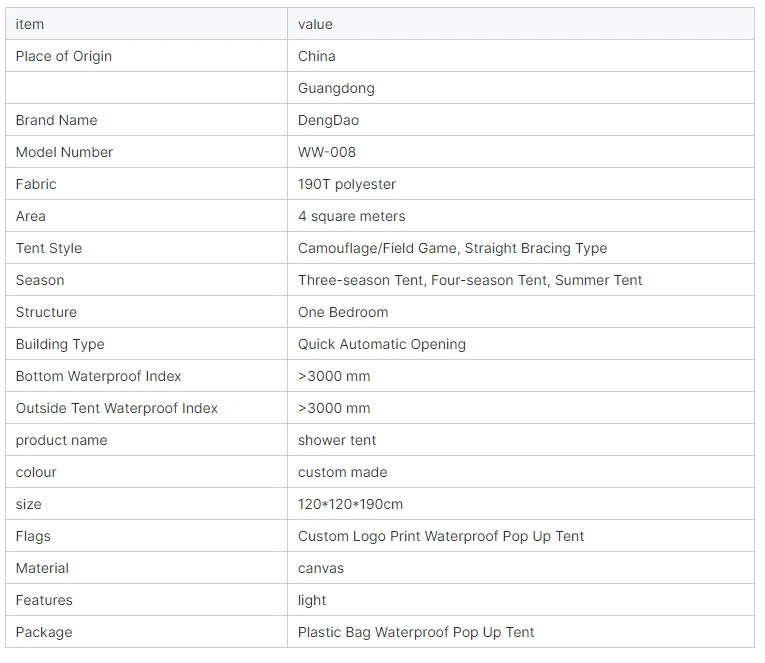Select the '4 square meters' area value
Screen dimensions: 765x663
click(x=521, y=216)
